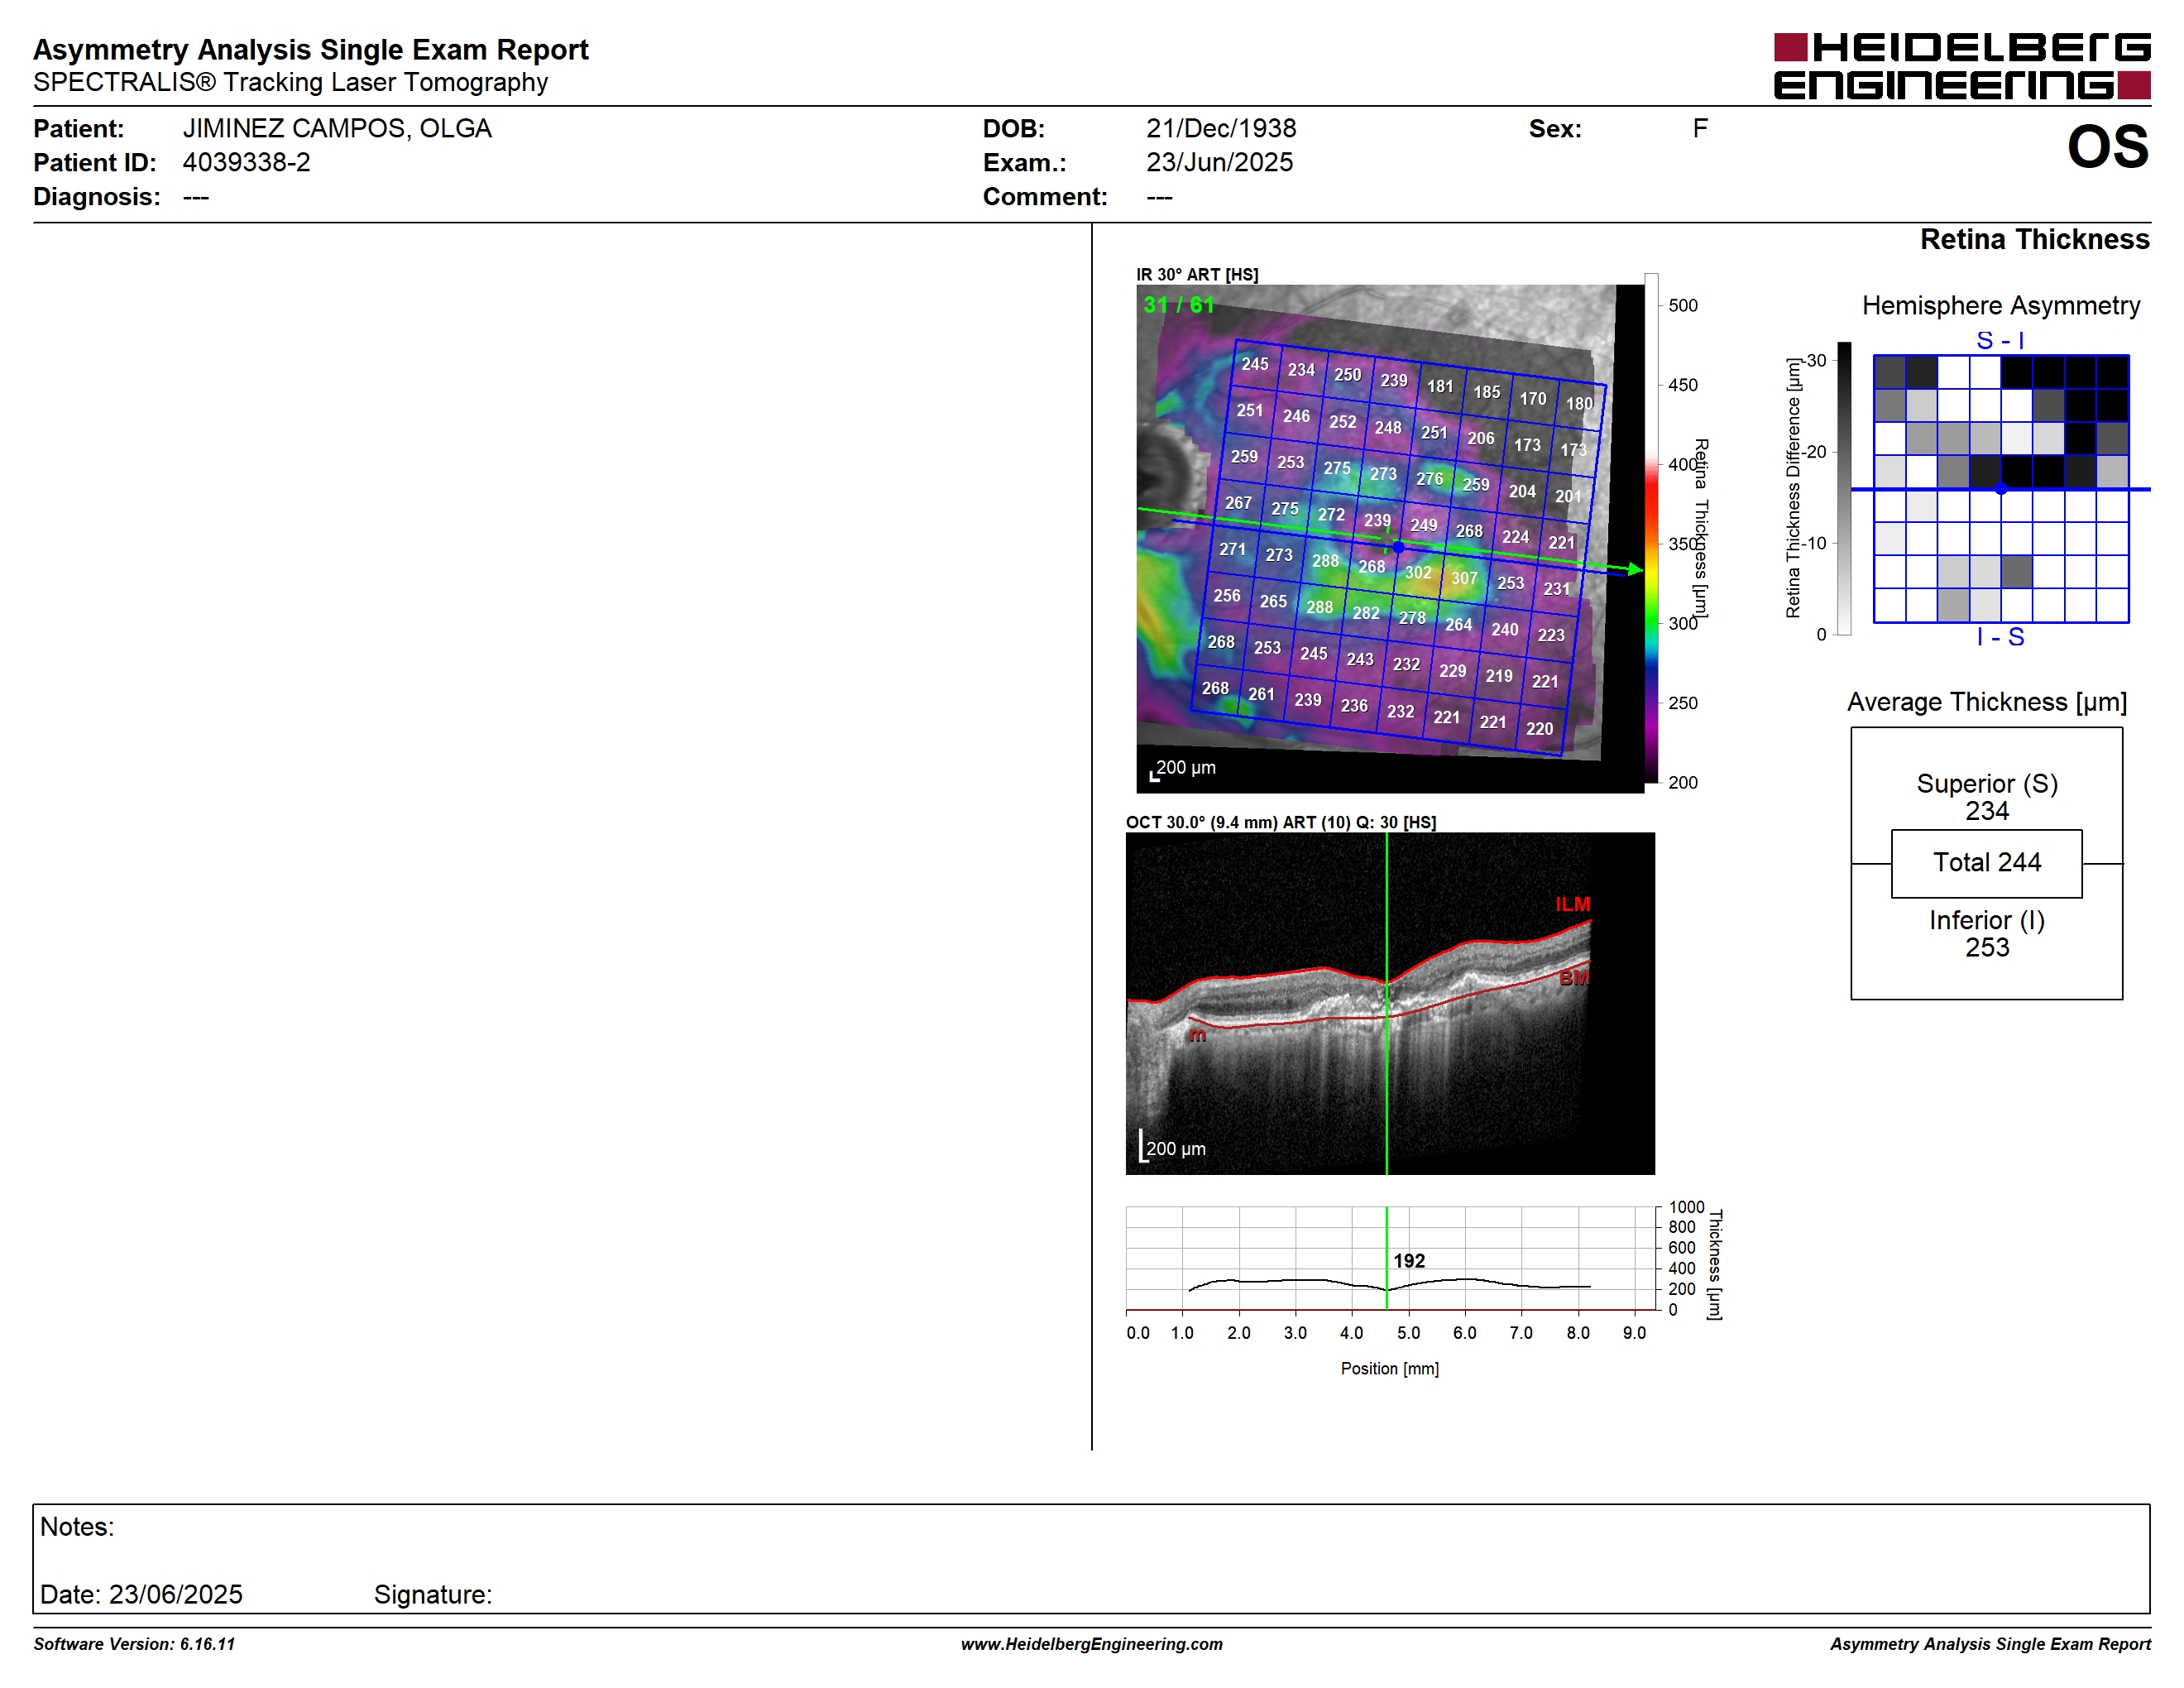
Task: Click the DOB value 21/Dec/1938
Action: pyautogui.click(x=1221, y=129)
